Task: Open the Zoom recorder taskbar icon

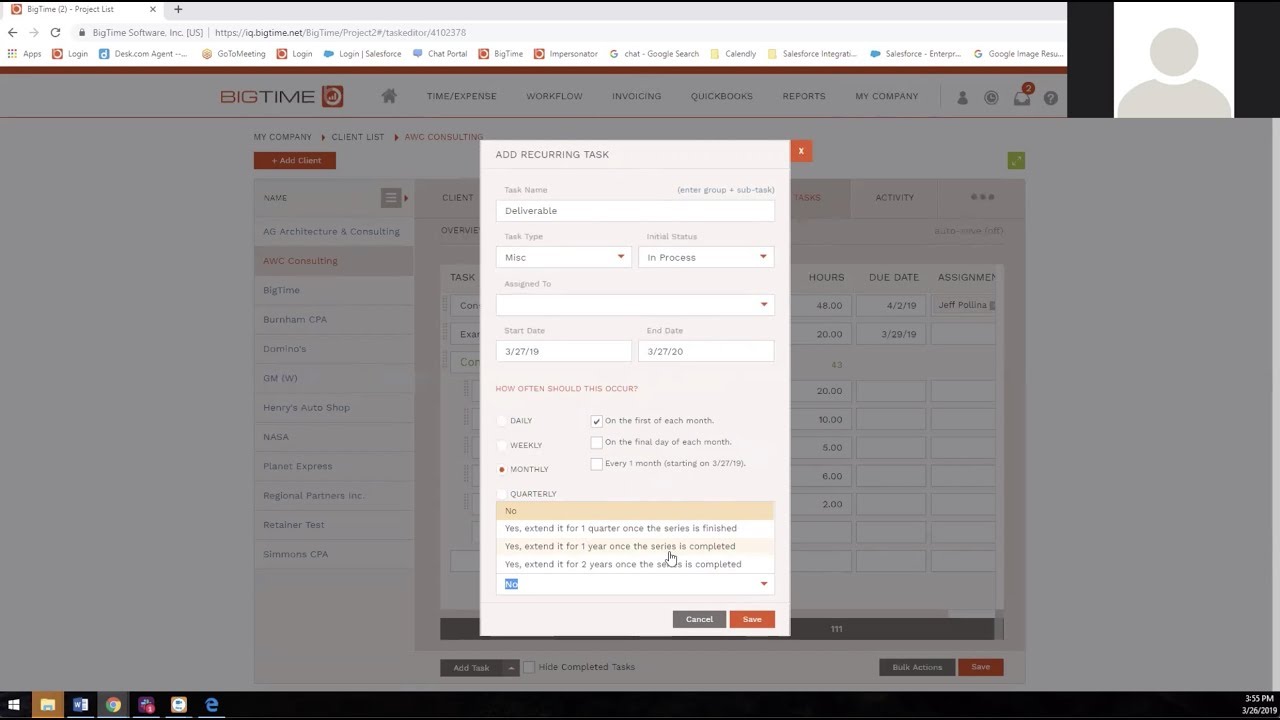Action: tap(179, 705)
